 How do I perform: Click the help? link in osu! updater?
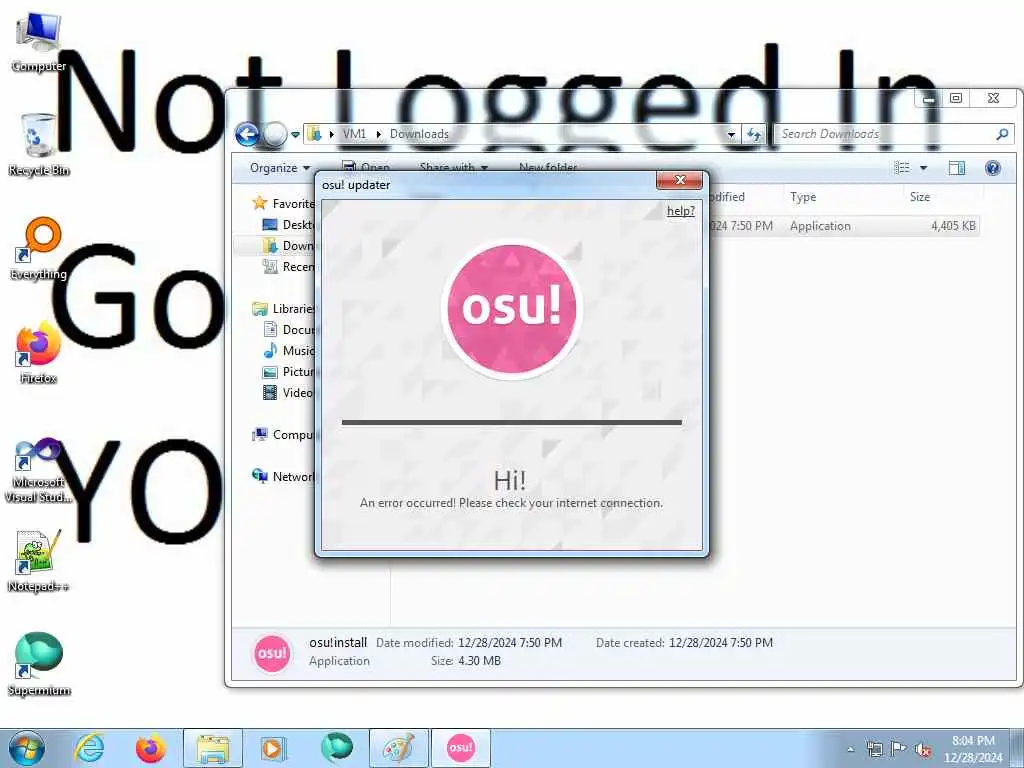(x=680, y=211)
